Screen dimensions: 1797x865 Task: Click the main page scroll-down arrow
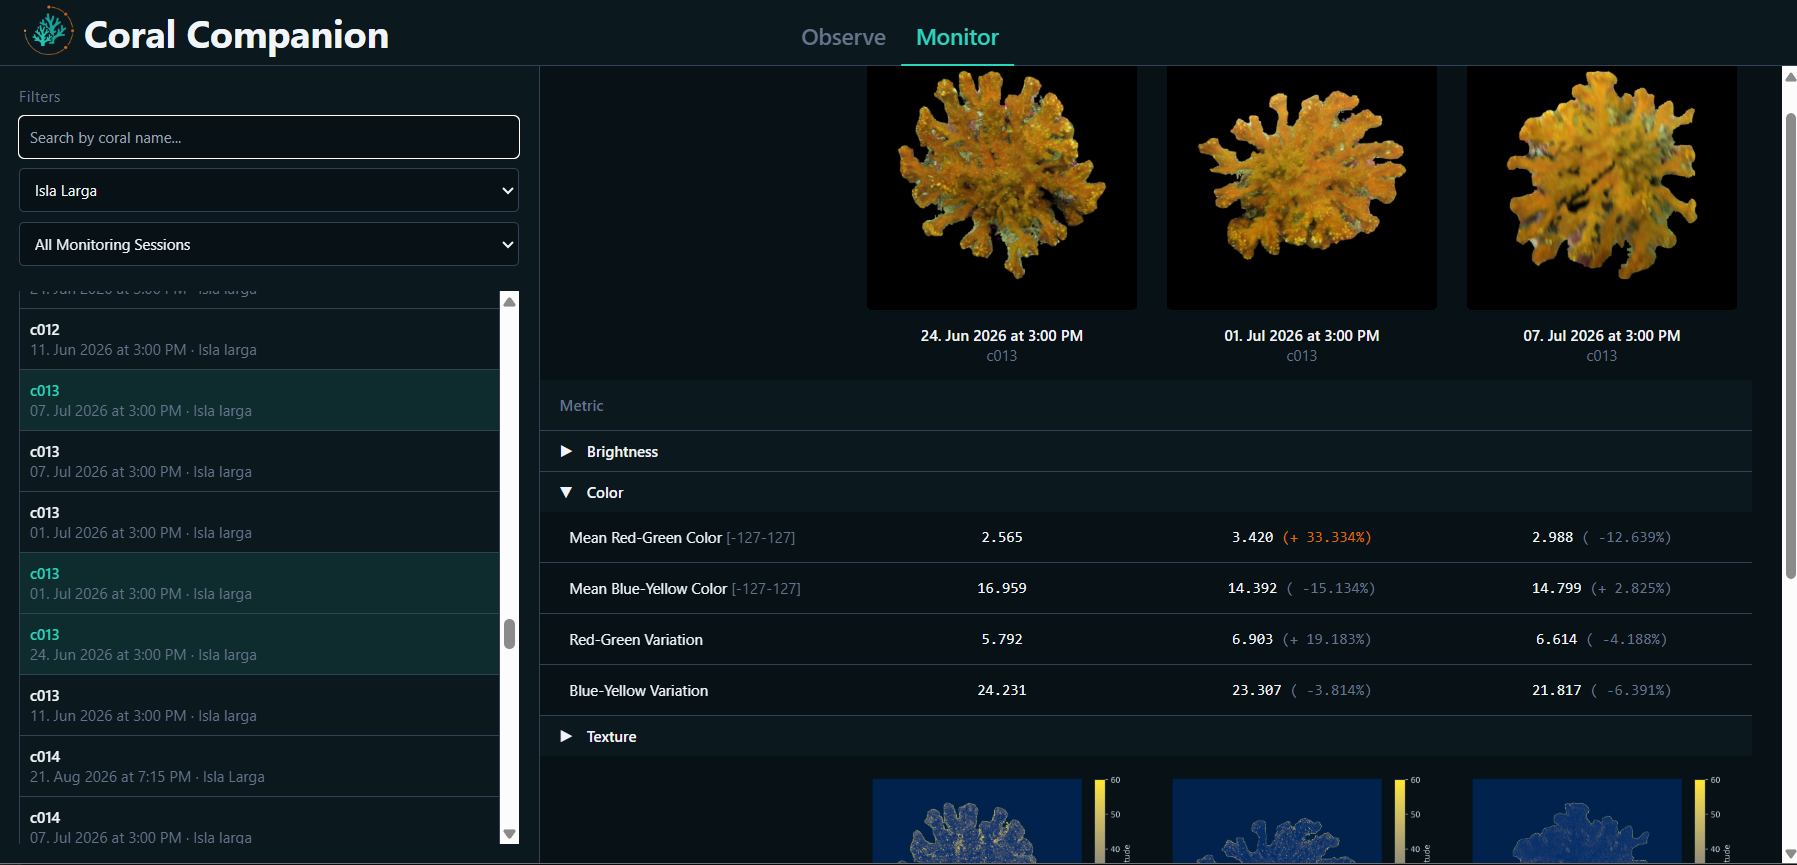(x=1790, y=854)
